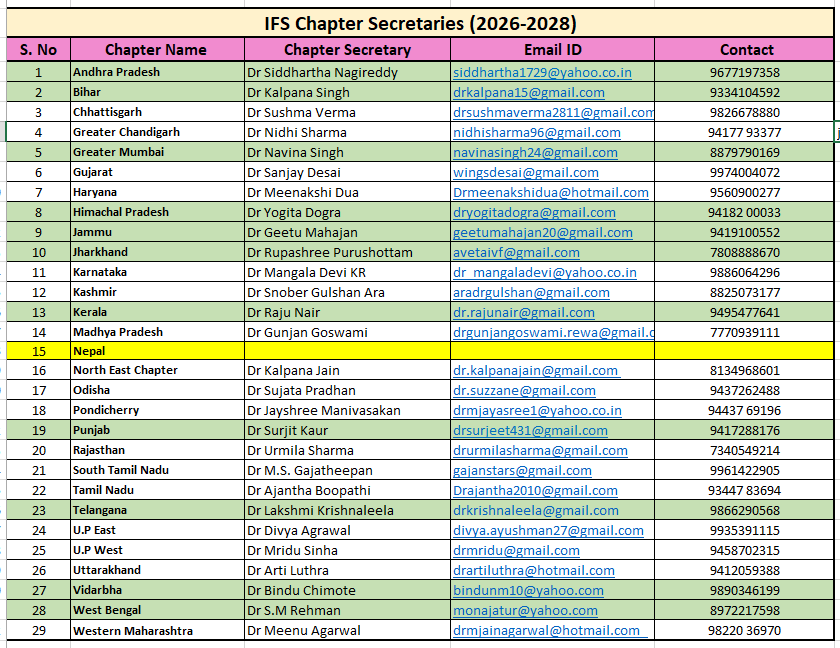Select Dr Lakshmi Krishnaleela cell
The width and height of the screenshot is (840, 648).
pyautogui.click(x=347, y=510)
